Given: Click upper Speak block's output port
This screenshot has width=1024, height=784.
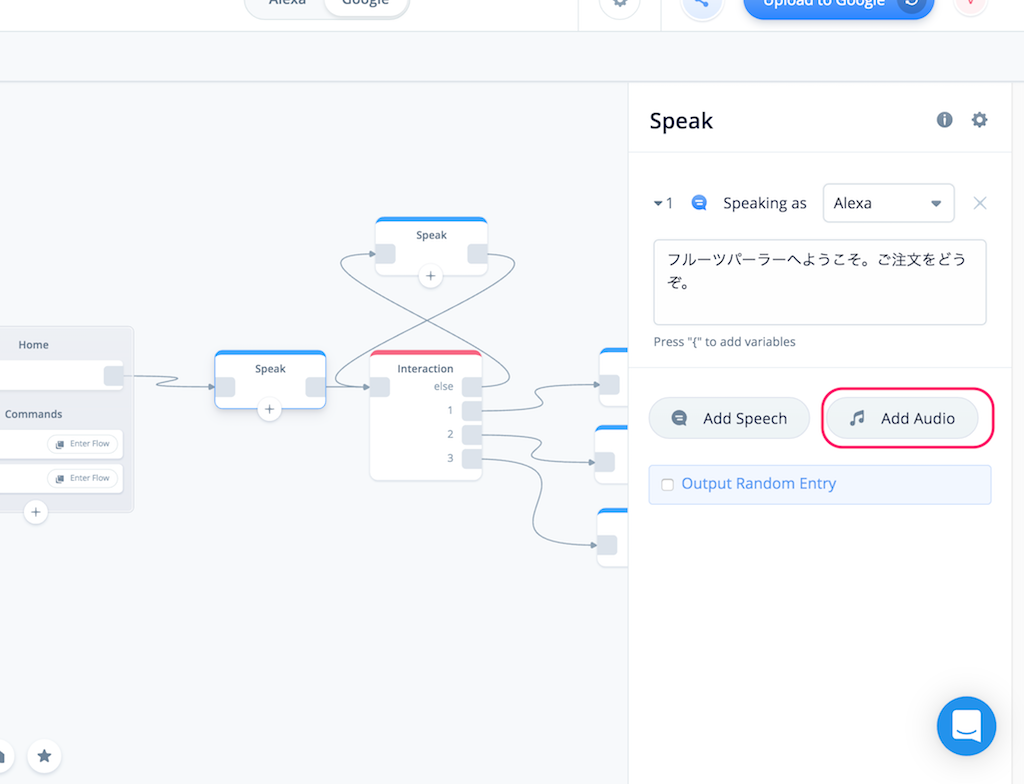Looking at the screenshot, I should [477, 253].
